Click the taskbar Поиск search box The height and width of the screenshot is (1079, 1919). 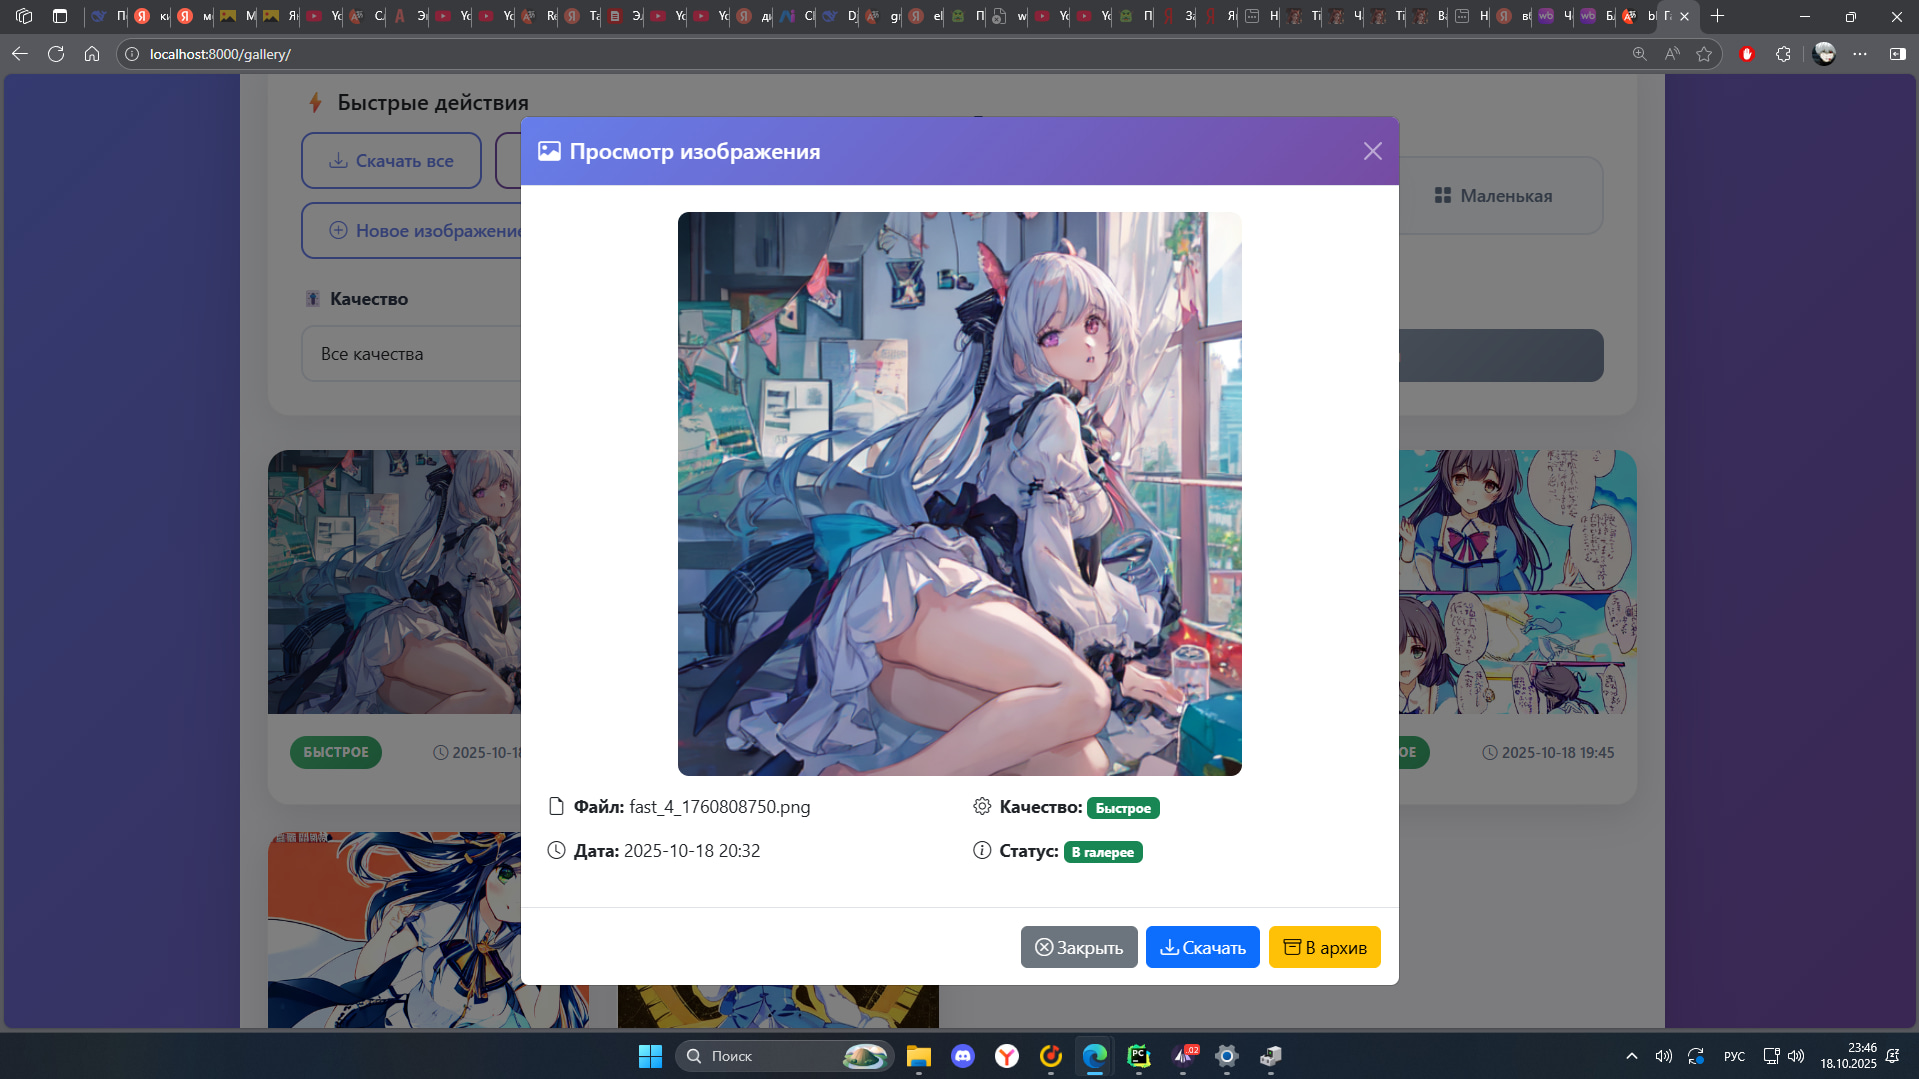point(784,1056)
